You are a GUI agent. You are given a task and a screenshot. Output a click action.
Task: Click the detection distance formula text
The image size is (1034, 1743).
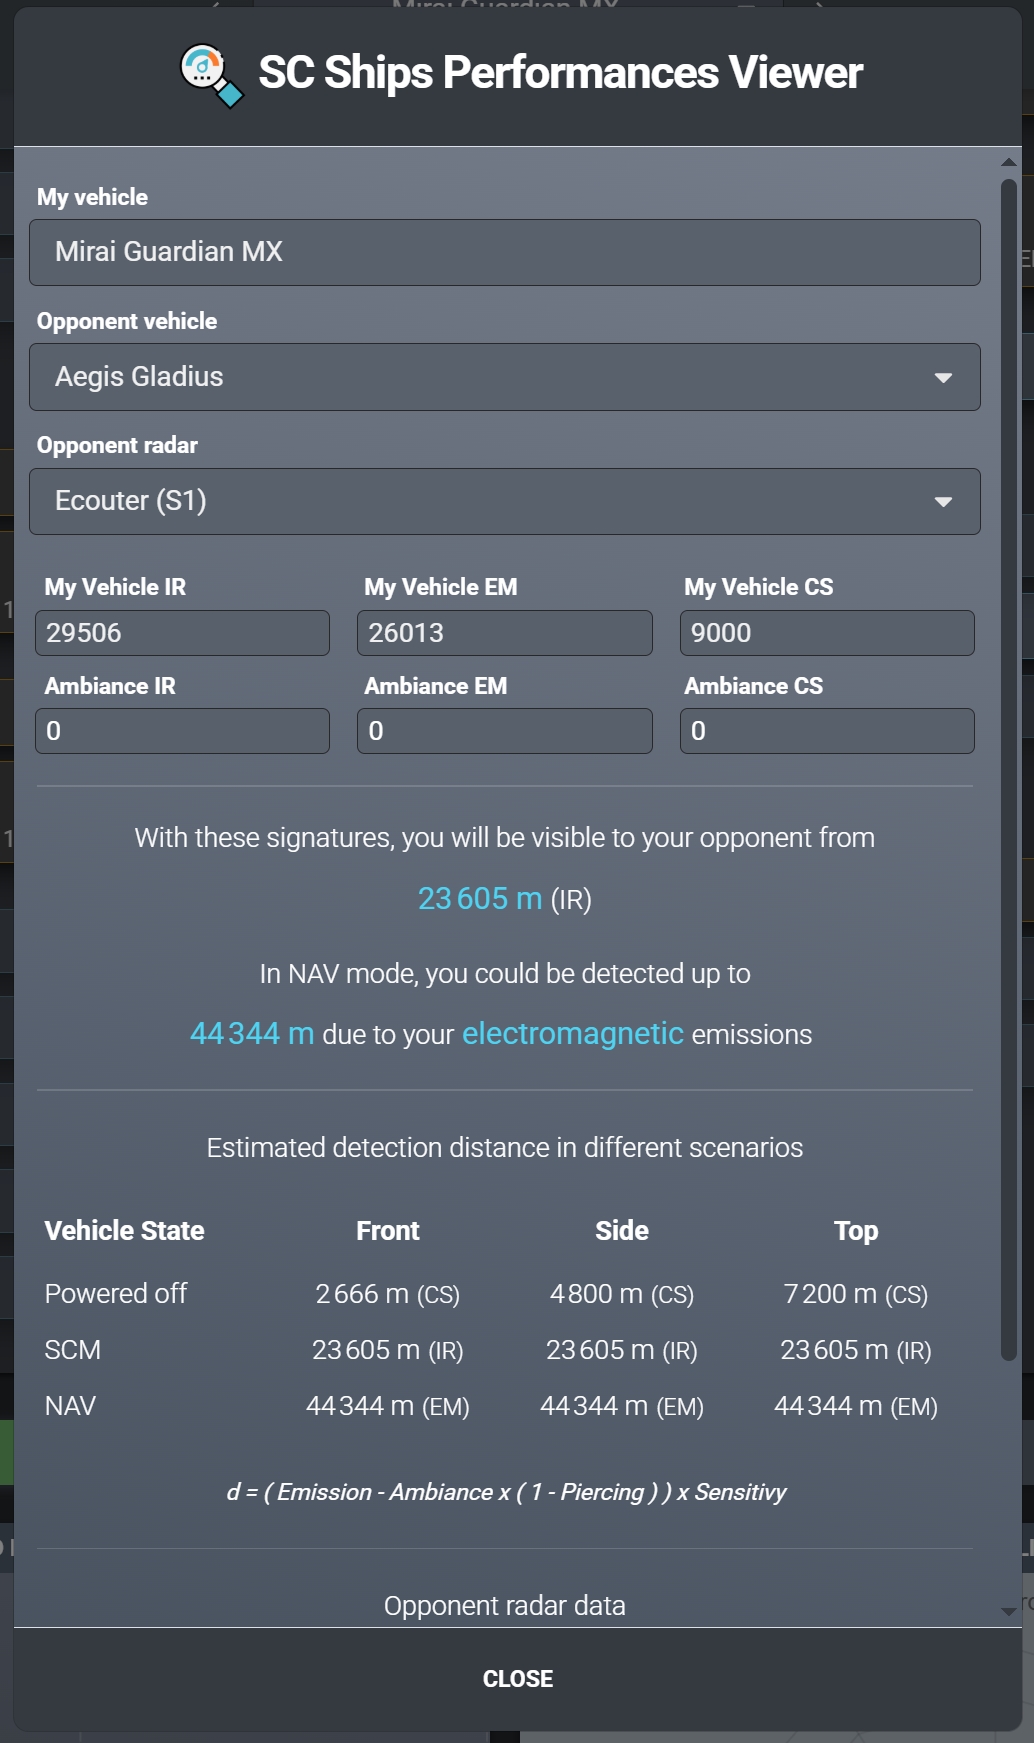(x=506, y=1492)
